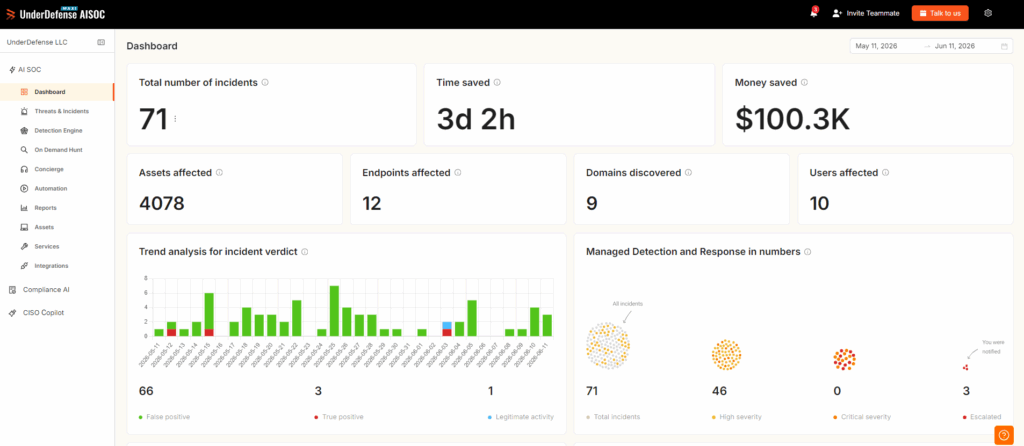This screenshot has width=1024, height=446.
Task: Toggle True positive legend in trend chart
Action: tap(339, 417)
